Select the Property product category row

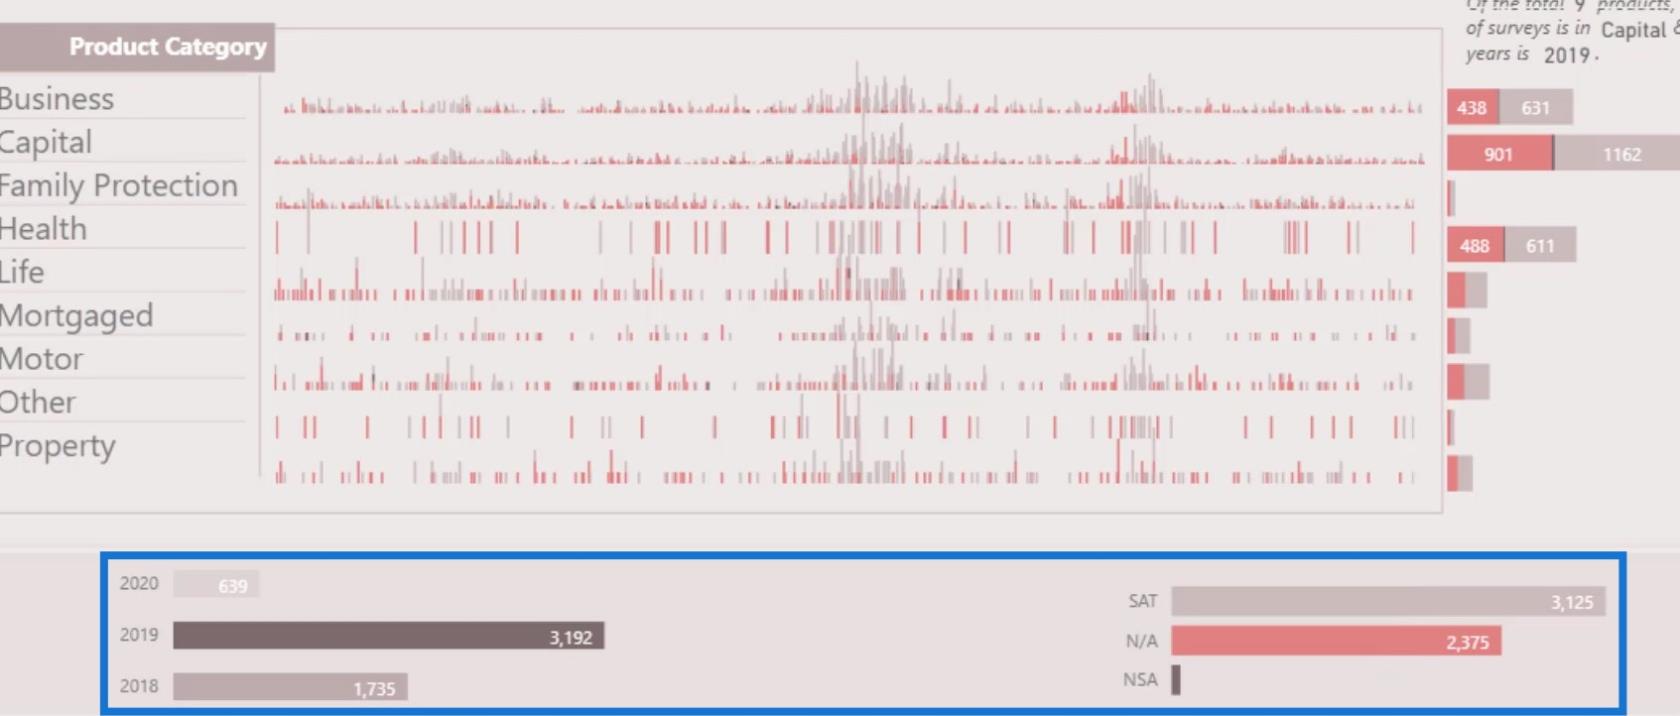point(120,445)
